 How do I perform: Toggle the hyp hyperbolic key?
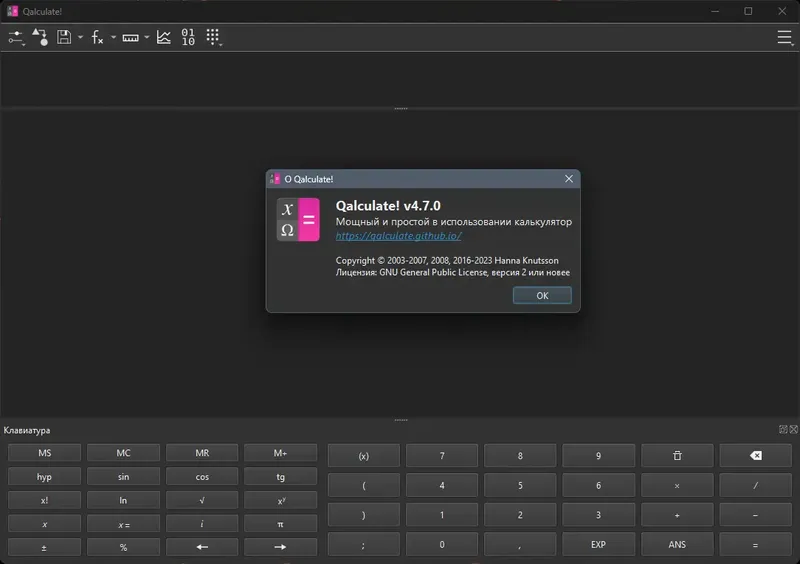[x=44, y=477]
